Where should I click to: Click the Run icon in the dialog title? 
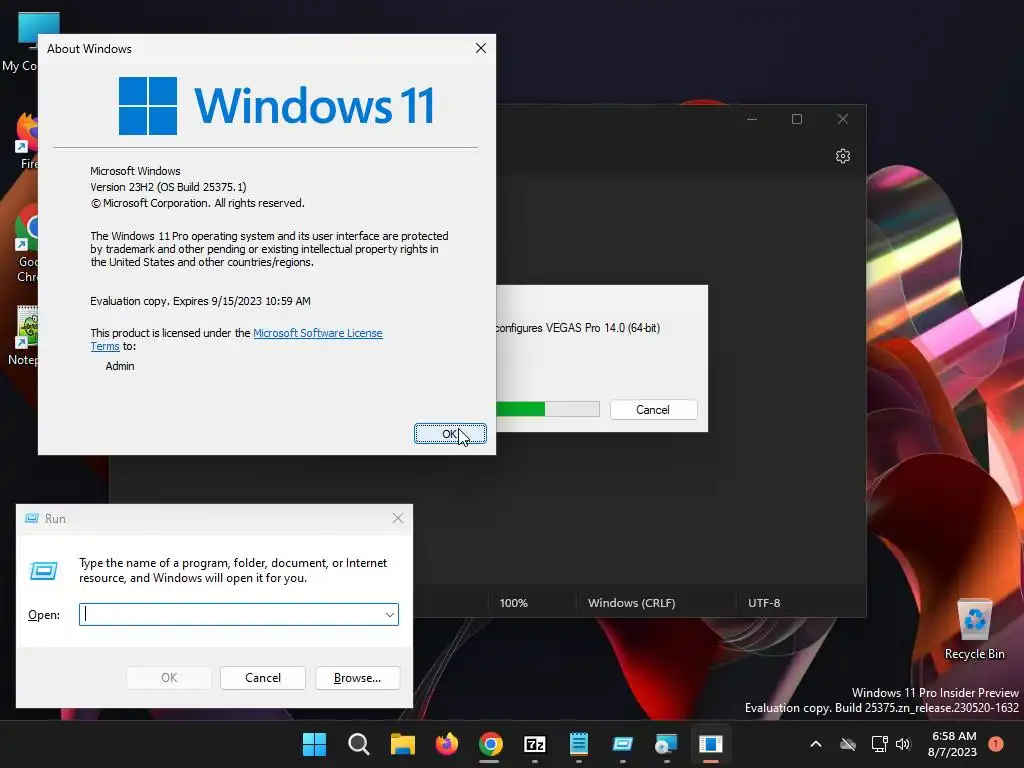pyautogui.click(x=31, y=519)
